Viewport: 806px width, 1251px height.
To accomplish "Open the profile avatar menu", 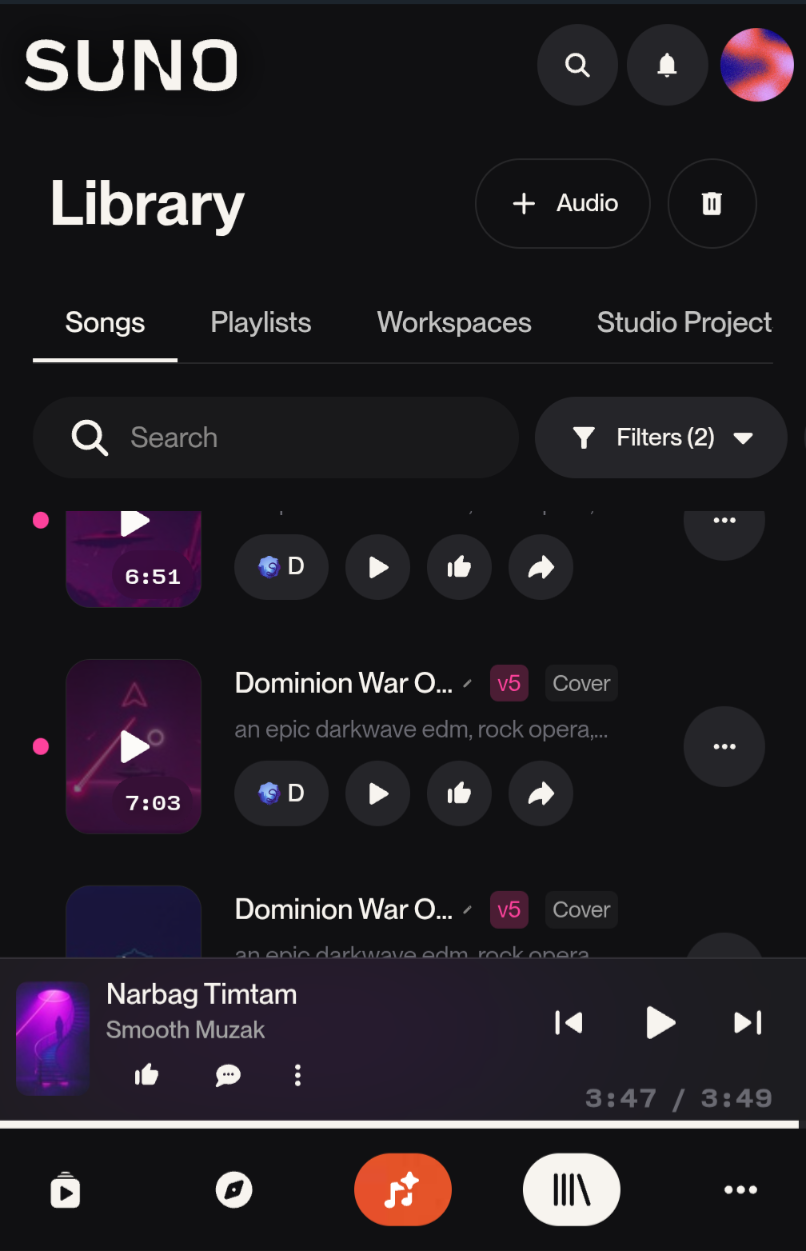I will [757, 65].
